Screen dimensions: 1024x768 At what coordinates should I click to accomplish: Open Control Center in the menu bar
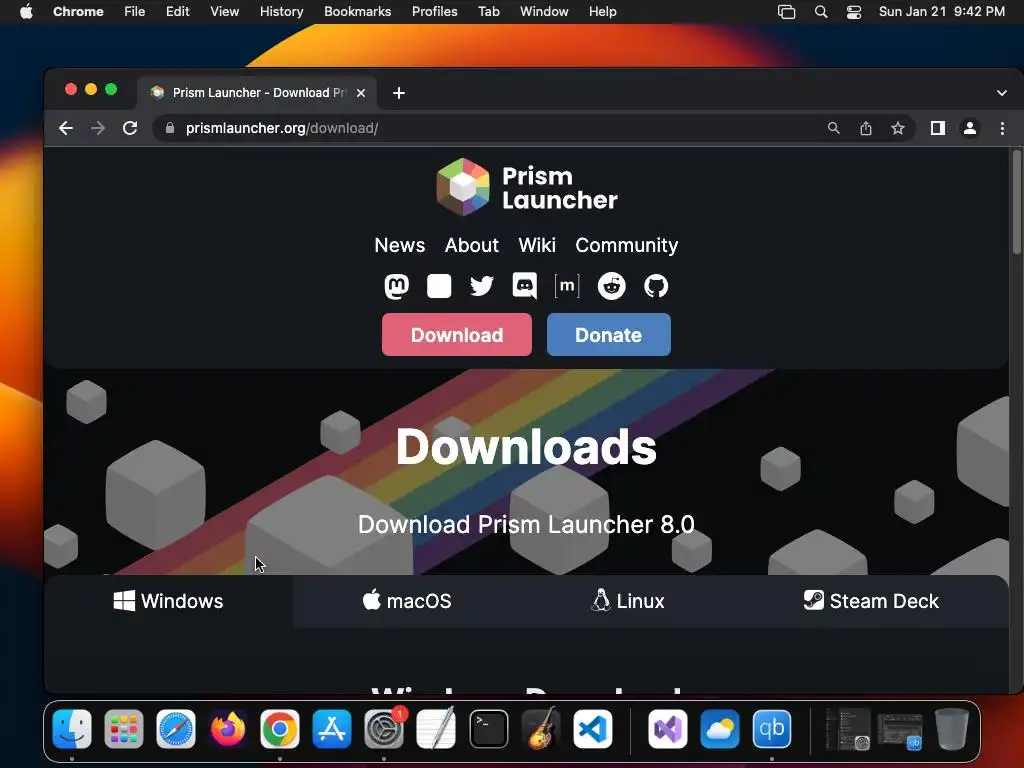854,12
